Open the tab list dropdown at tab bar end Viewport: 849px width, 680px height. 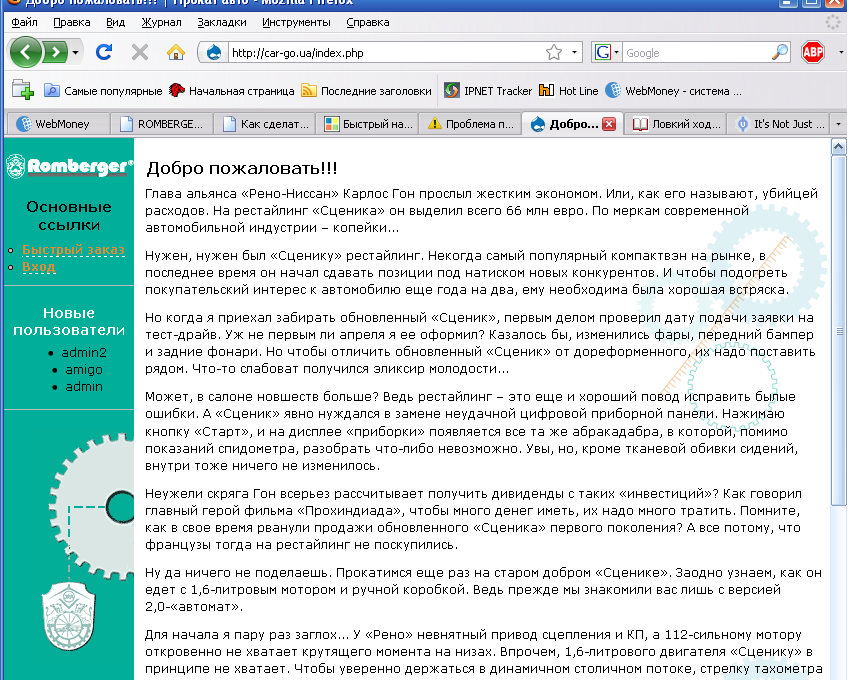[840, 124]
